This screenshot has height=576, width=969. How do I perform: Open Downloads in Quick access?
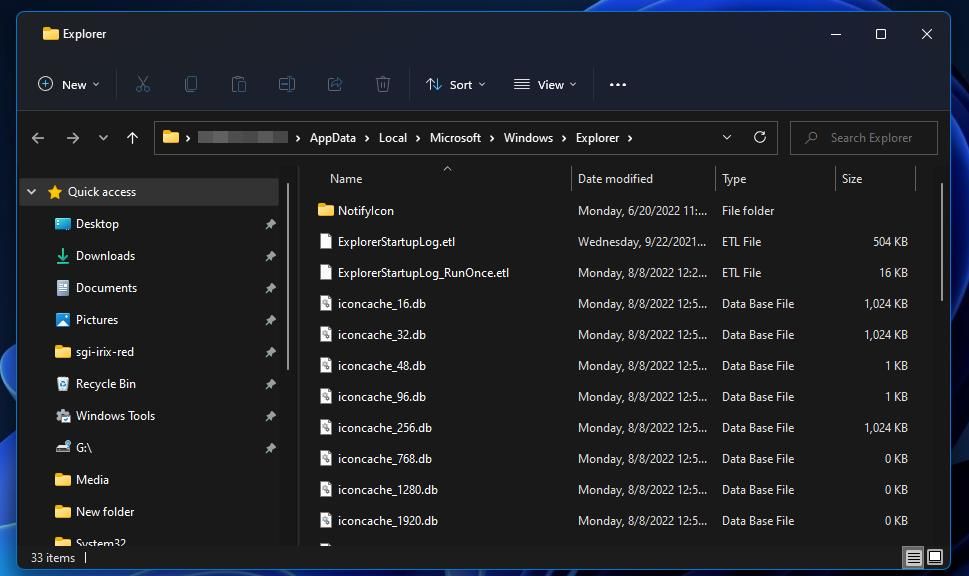(x=105, y=256)
